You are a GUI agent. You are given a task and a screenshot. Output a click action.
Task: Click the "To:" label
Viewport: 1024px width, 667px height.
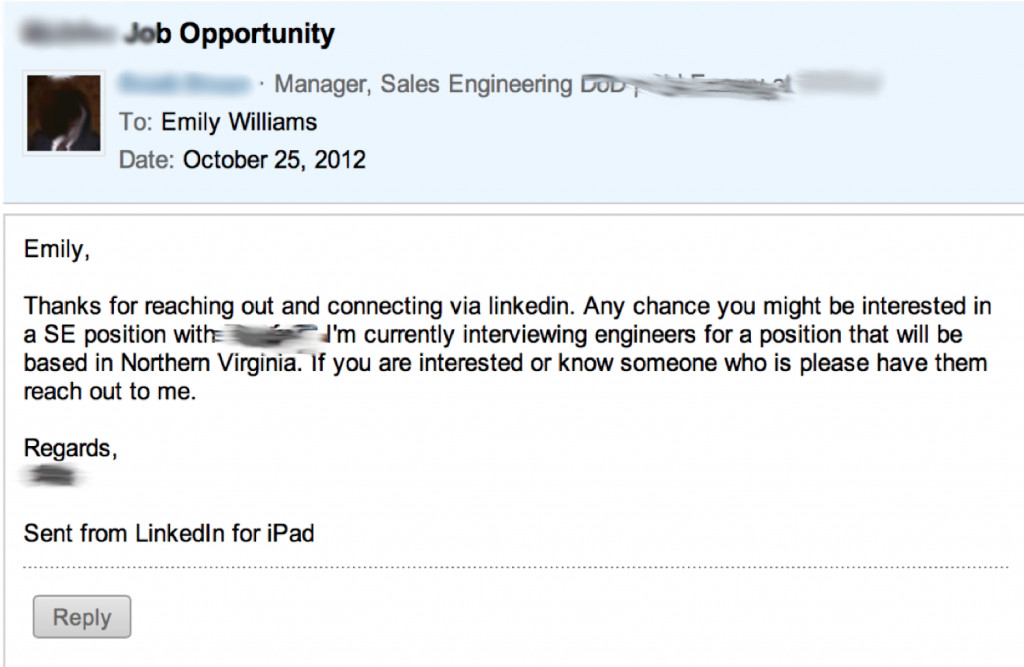(136, 122)
